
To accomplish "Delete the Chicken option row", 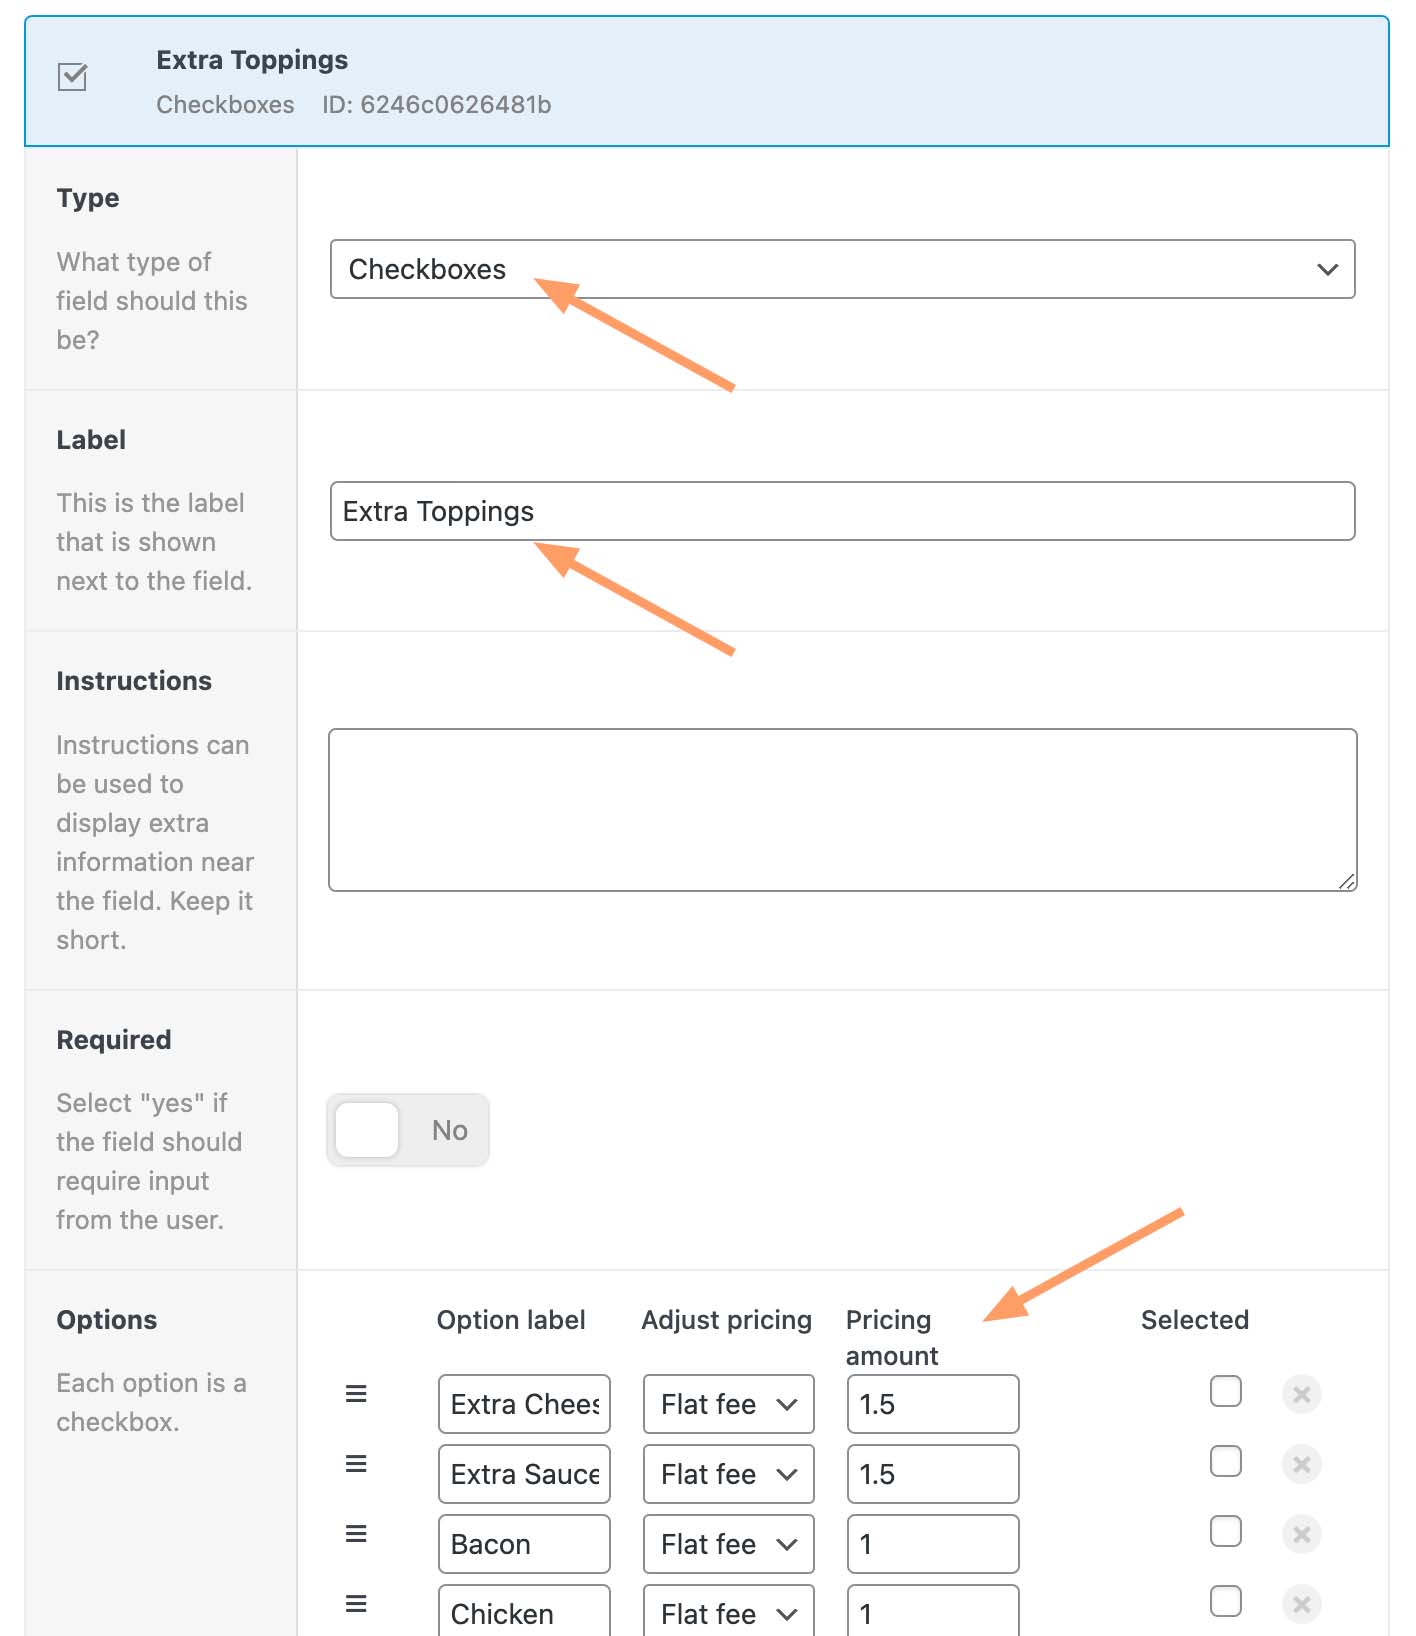I will click(x=1301, y=1604).
